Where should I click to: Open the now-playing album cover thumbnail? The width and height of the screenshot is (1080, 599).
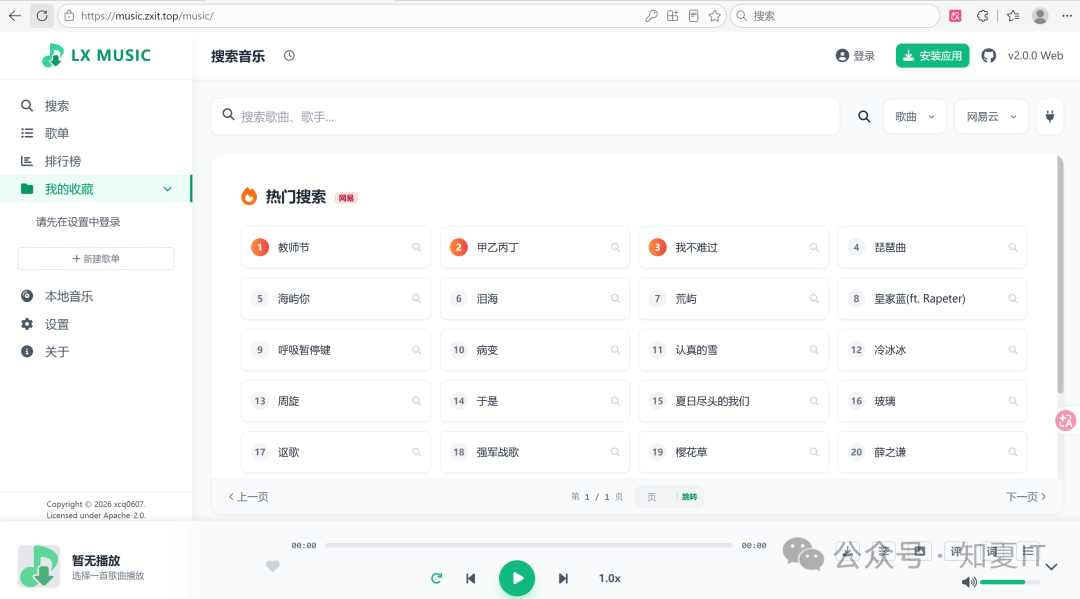(x=39, y=566)
